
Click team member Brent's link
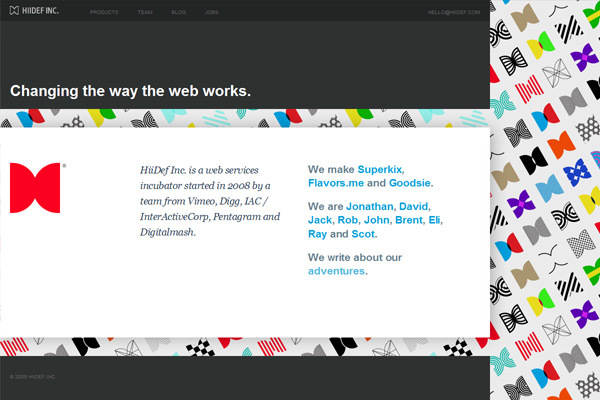(409, 220)
